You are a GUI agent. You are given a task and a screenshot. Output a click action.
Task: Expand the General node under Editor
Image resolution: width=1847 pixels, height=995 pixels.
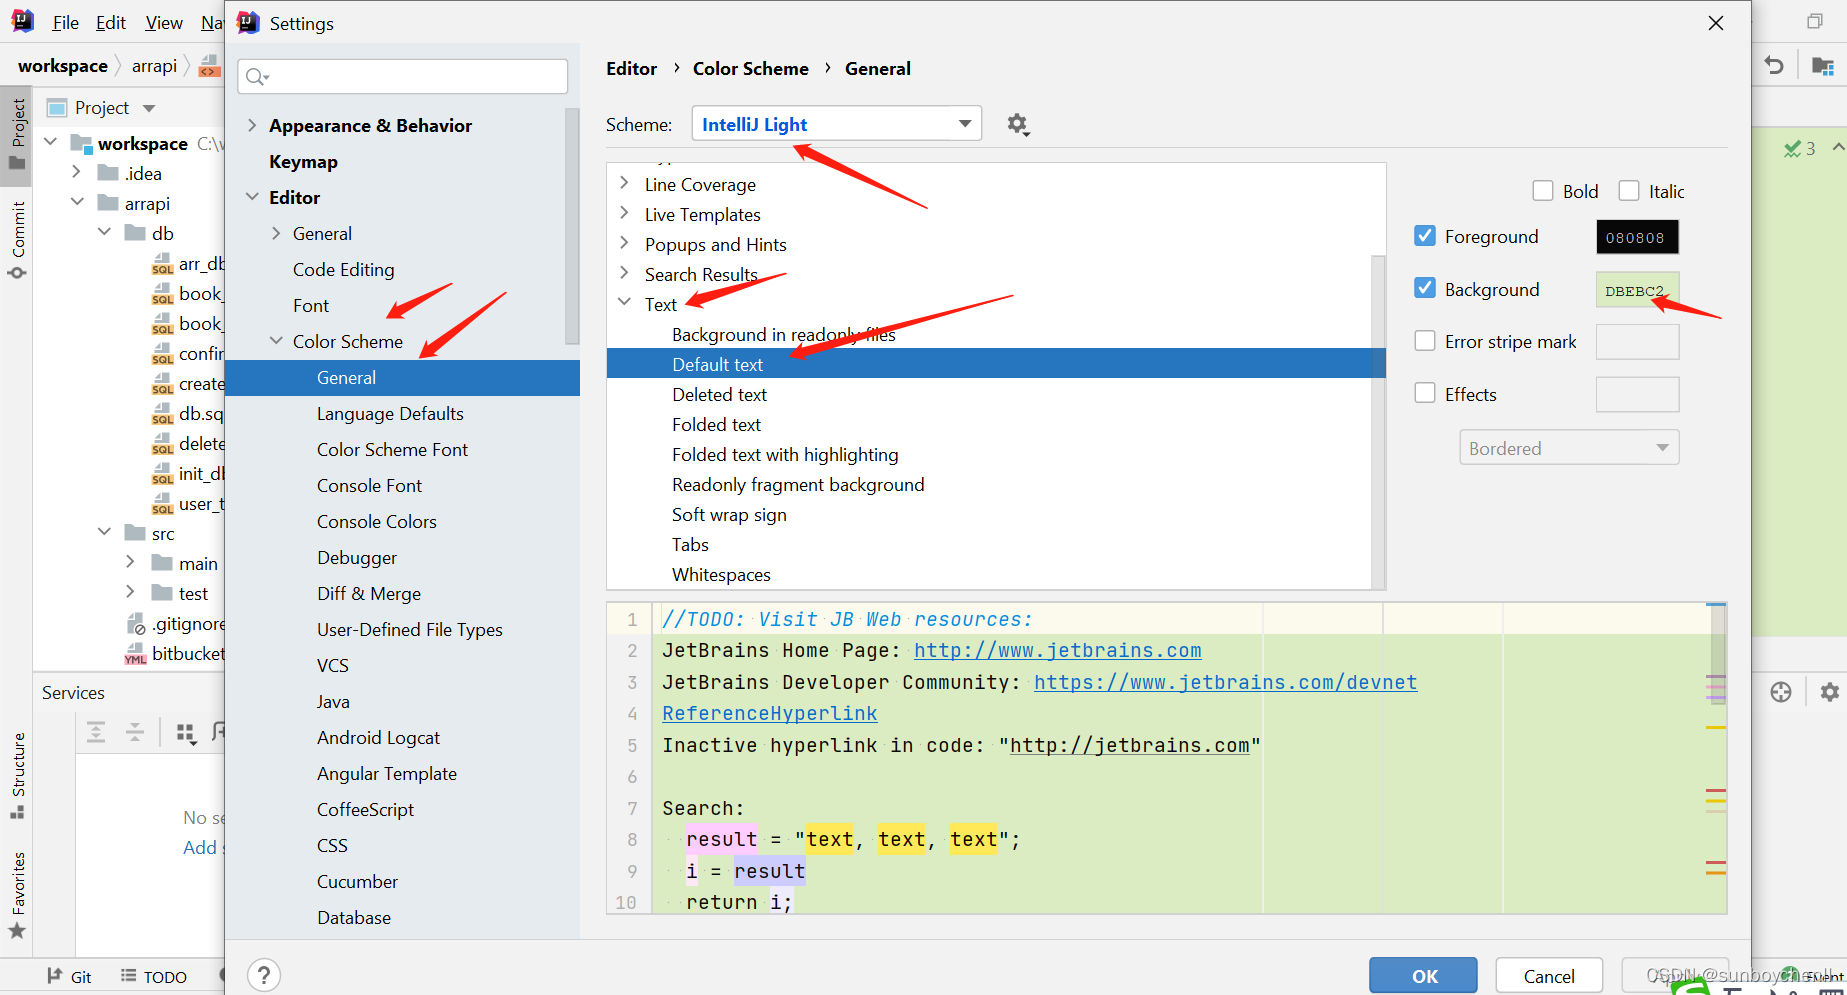tap(276, 233)
